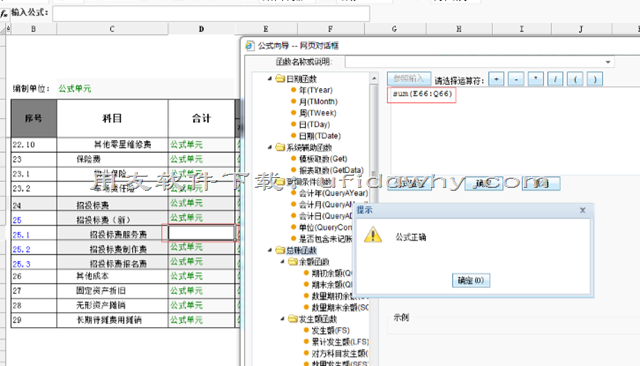Click row number 25.3 cell
Screen dimensions: 640x366
(x=33, y=263)
